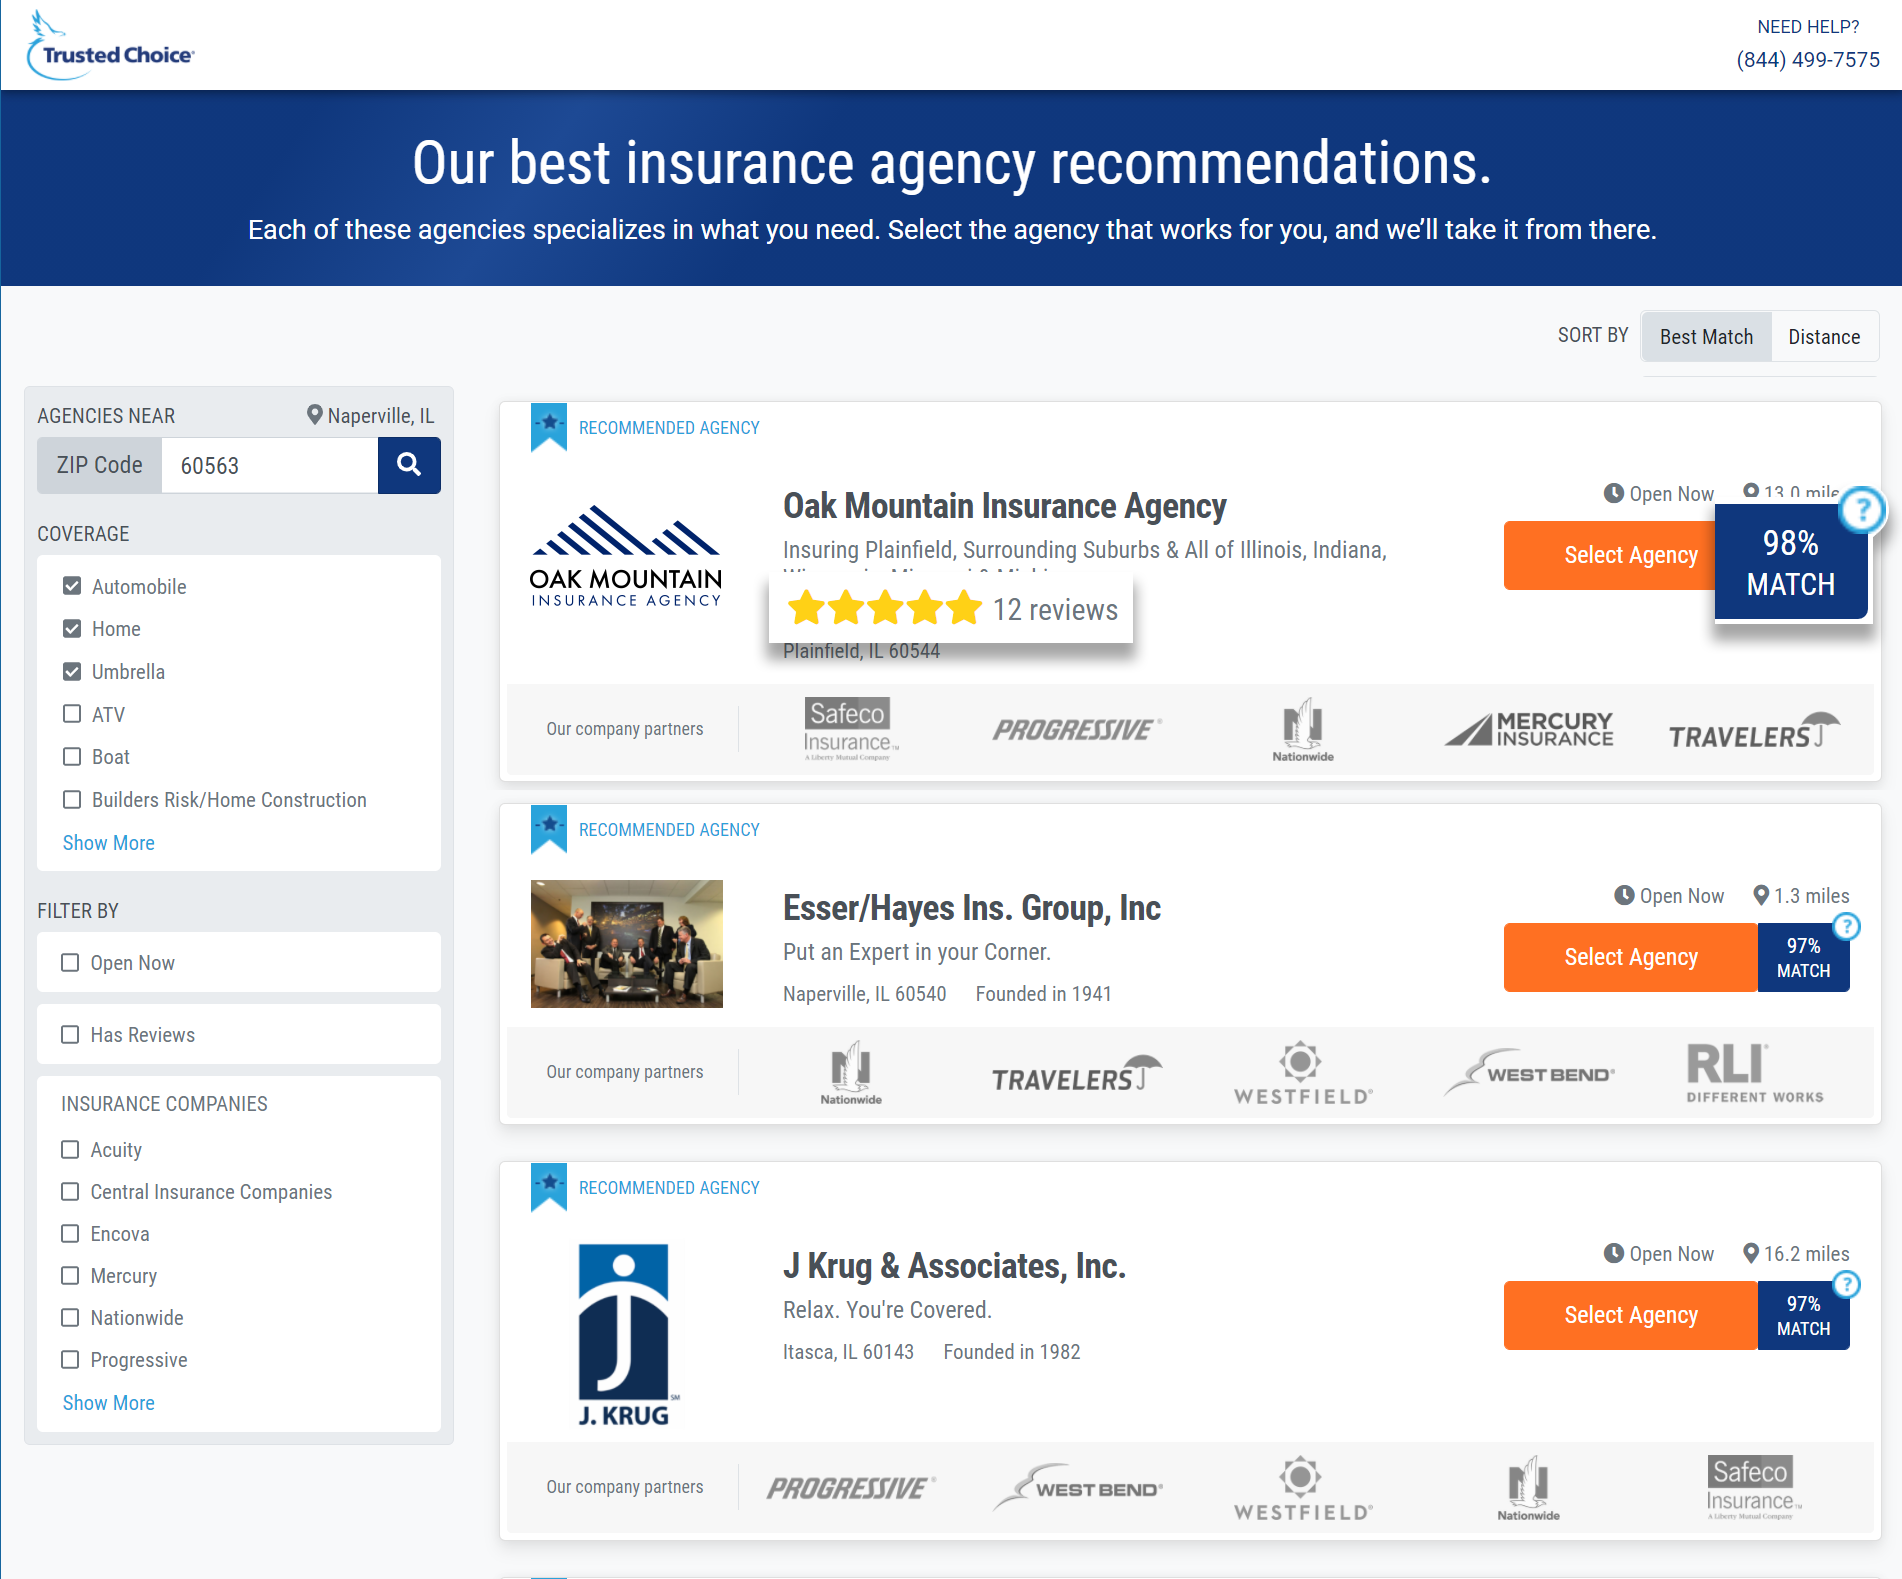
Task: Check the Progressive company filter
Action: pyautogui.click(x=70, y=1359)
